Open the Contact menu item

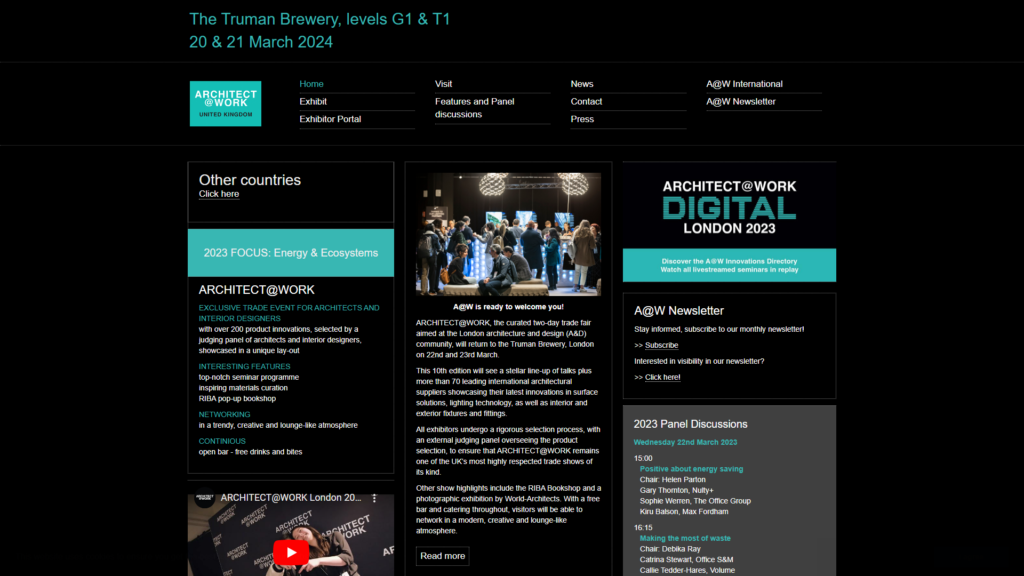pyautogui.click(x=586, y=101)
